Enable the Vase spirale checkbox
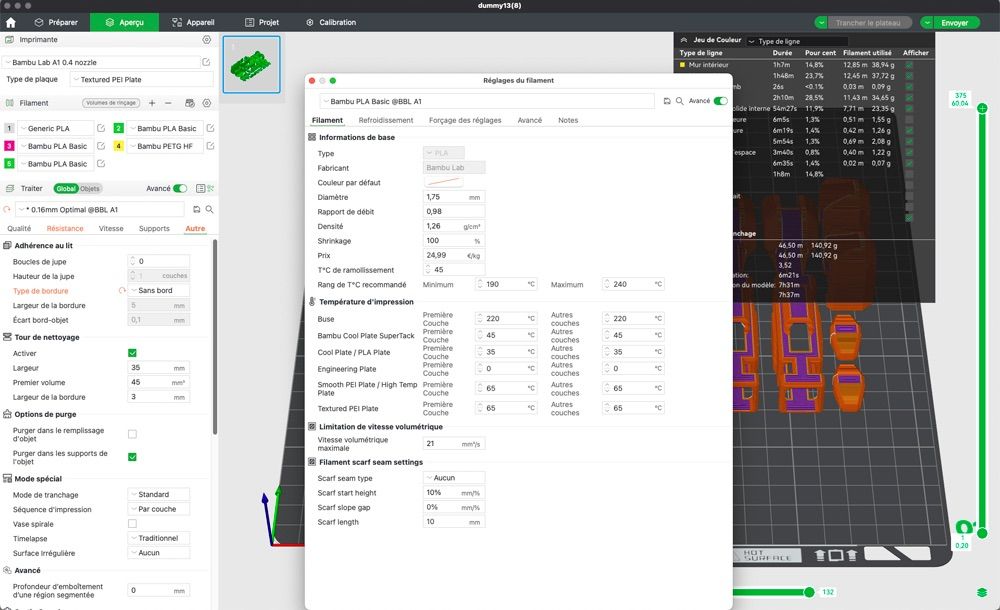This screenshot has height=610, width=1000. (132, 524)
